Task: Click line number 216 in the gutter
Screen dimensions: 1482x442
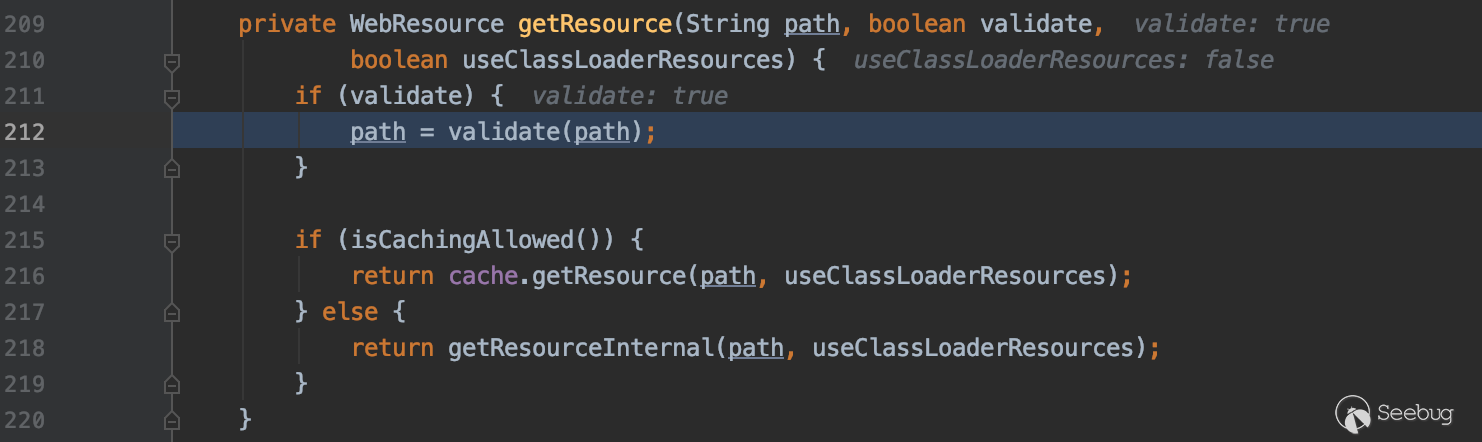Action: coord(24,276)
